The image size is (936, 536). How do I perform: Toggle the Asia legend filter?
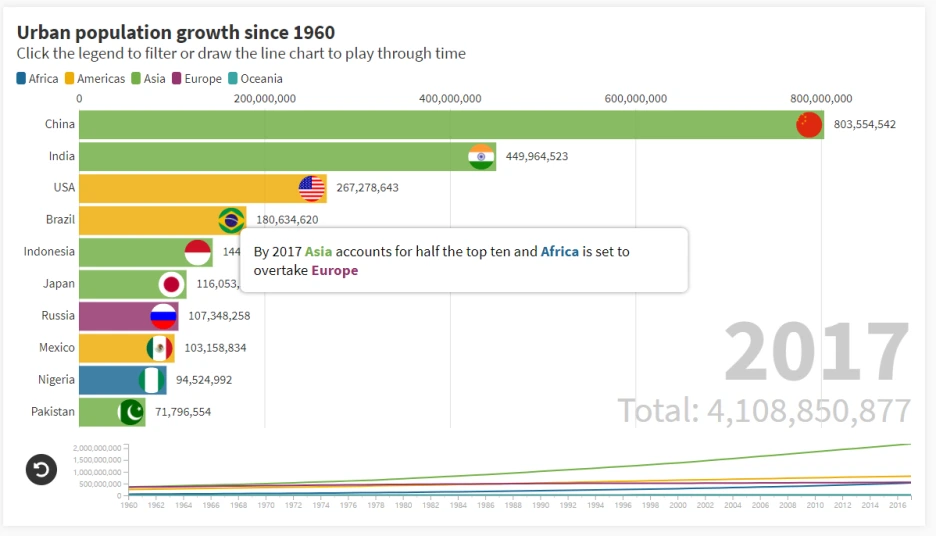[148, 79]
